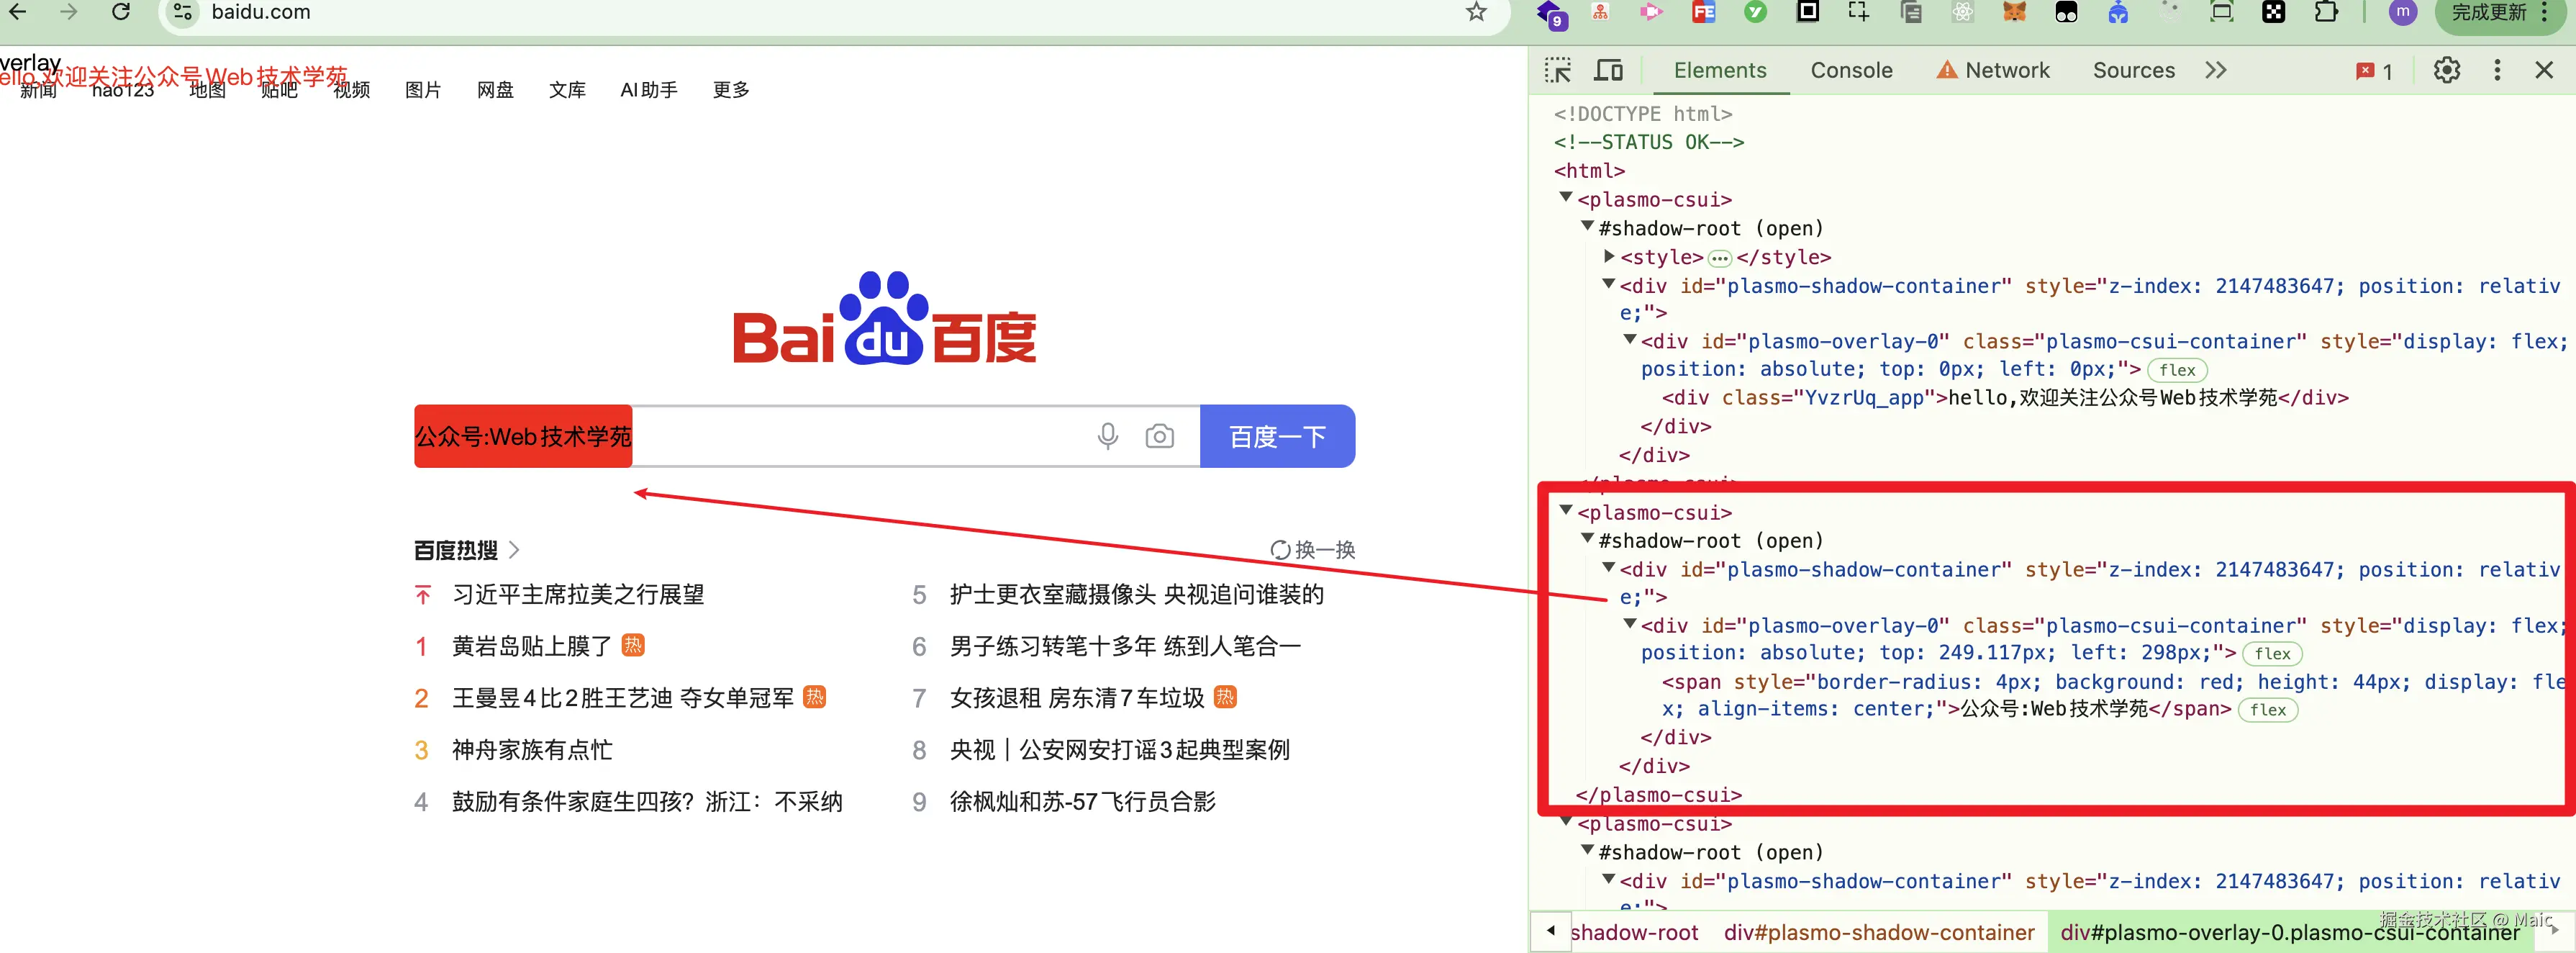
Task: Toggle flex badge next to span element
Action: click(2267, 710)
